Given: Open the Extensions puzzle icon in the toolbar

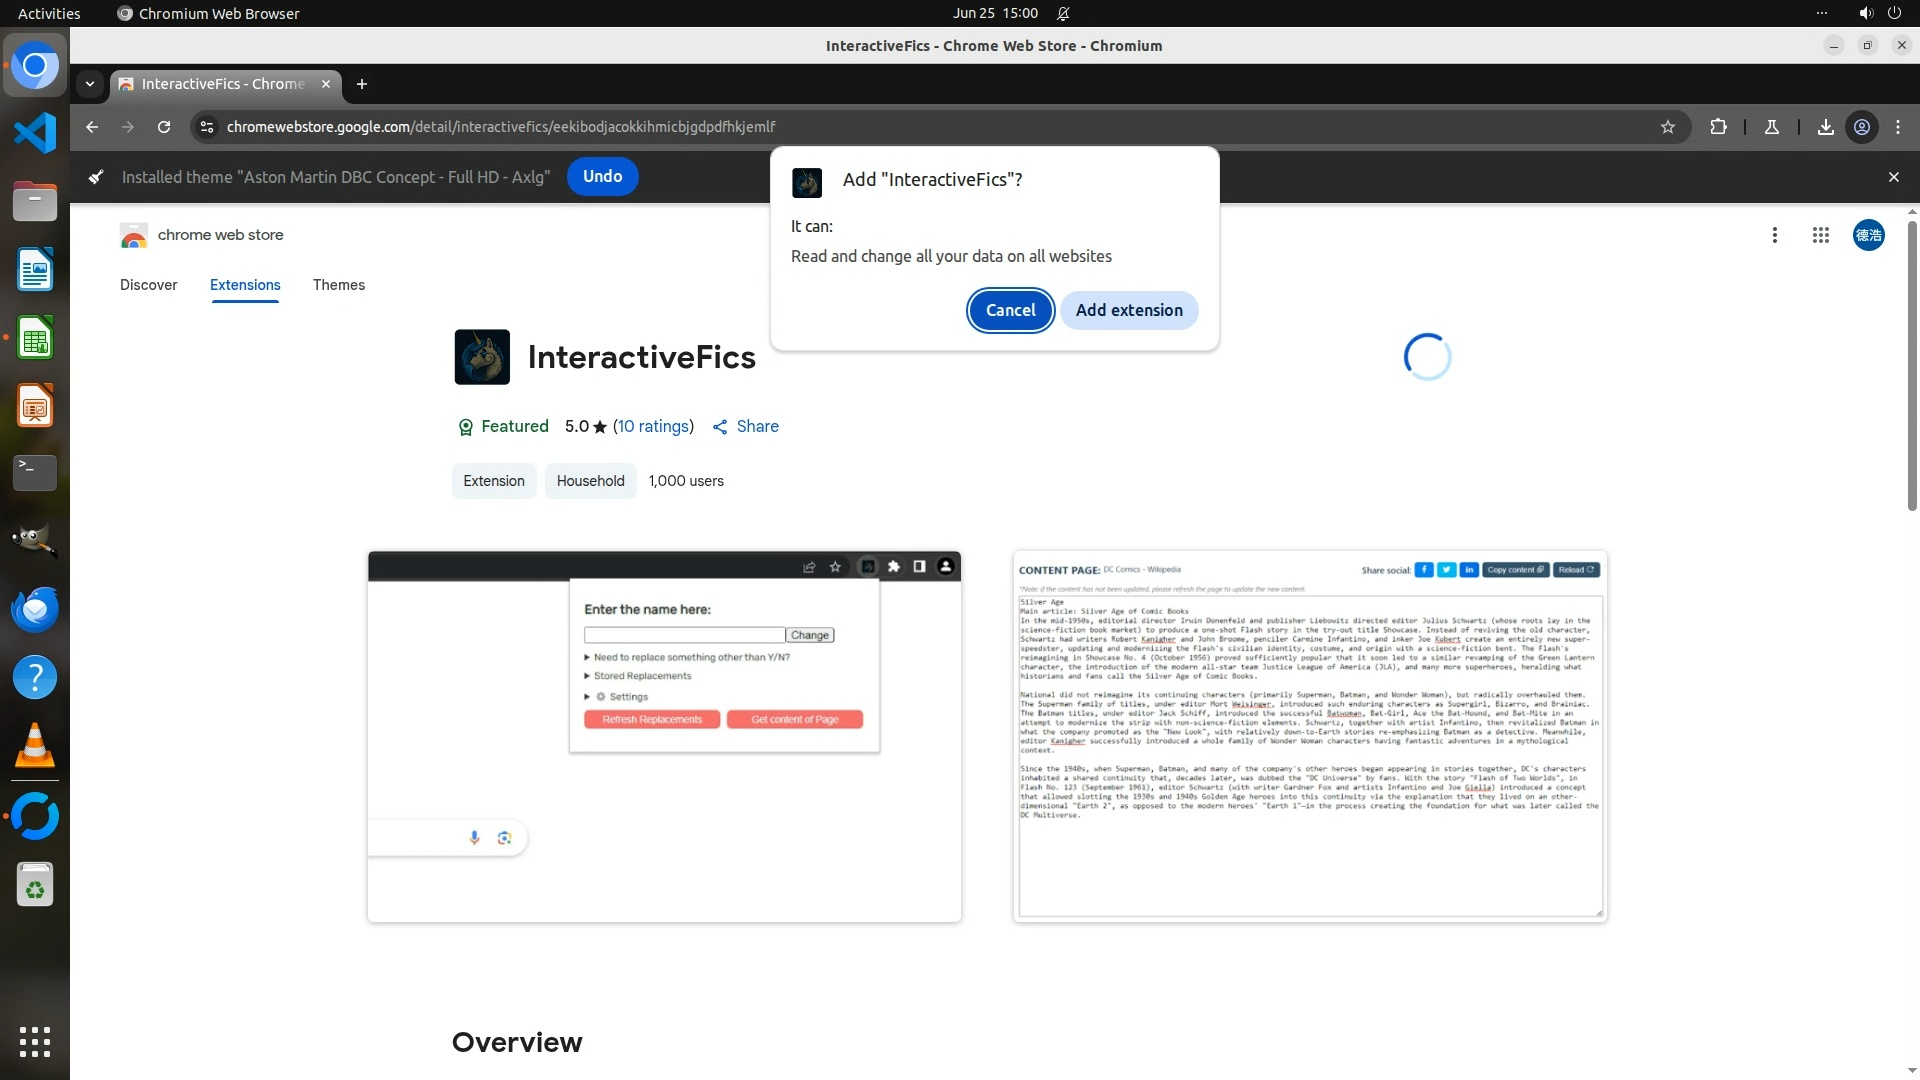Looking at the screenshot, I should click(x=1718, y=127).
